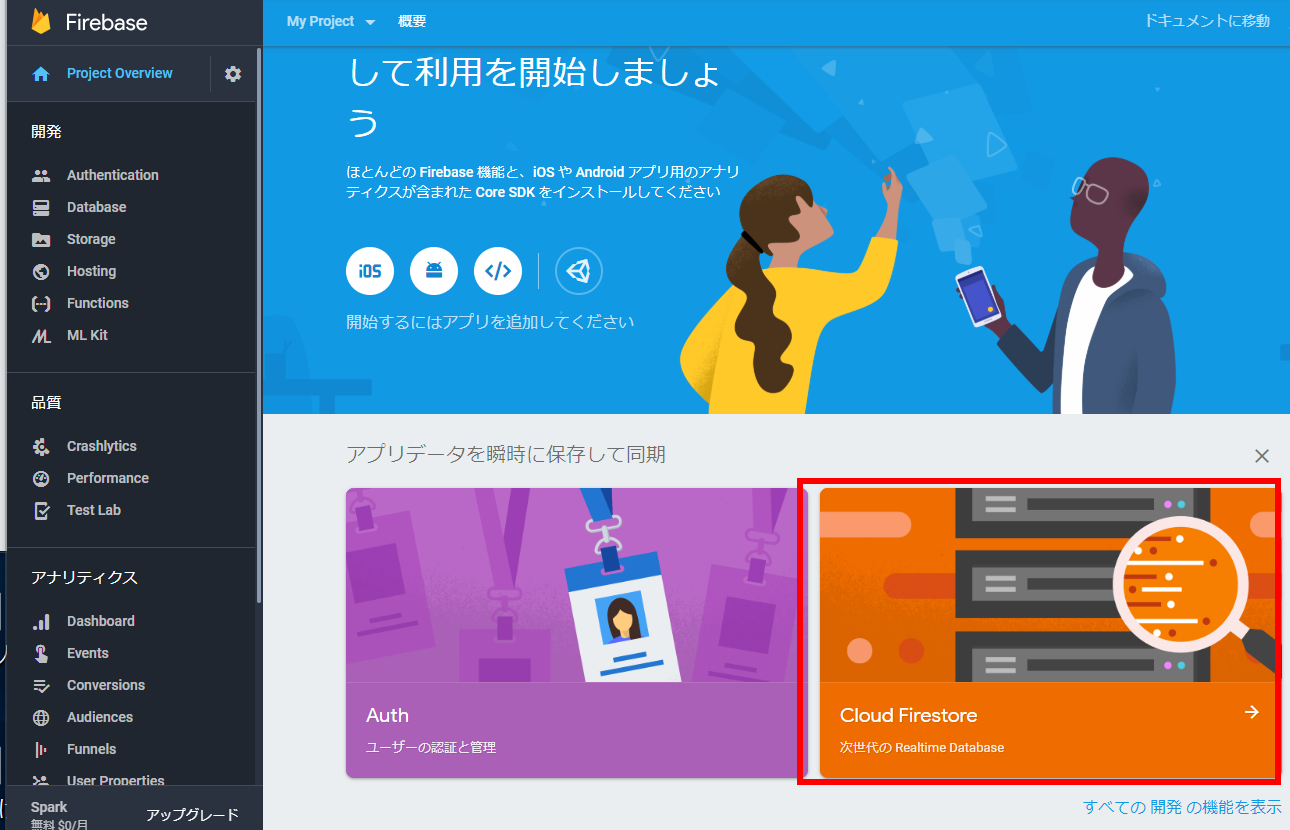Click the Database icon in sidebar
The image size is (1290, 830).
(41, 207)
